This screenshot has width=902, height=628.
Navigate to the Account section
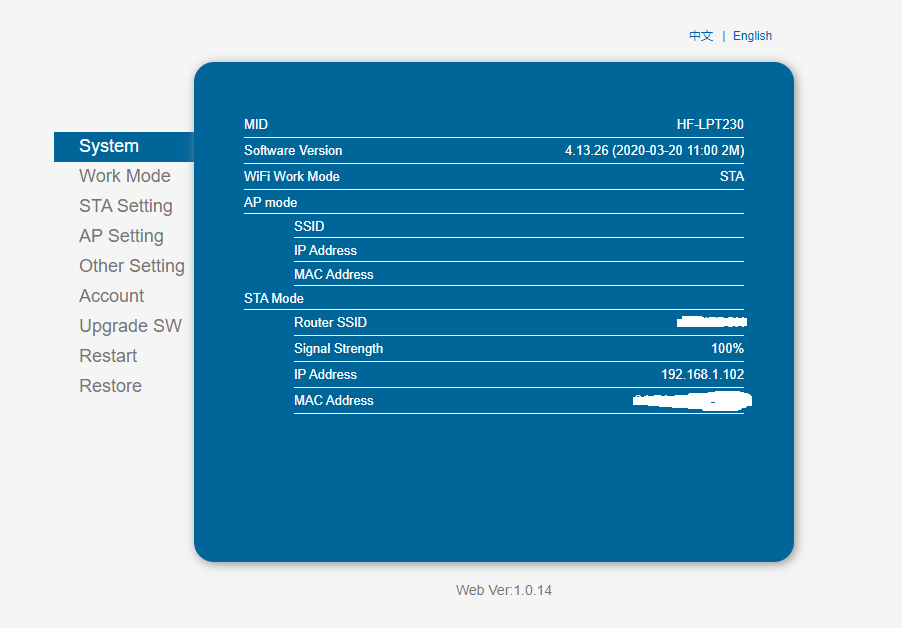click(111, 296)
